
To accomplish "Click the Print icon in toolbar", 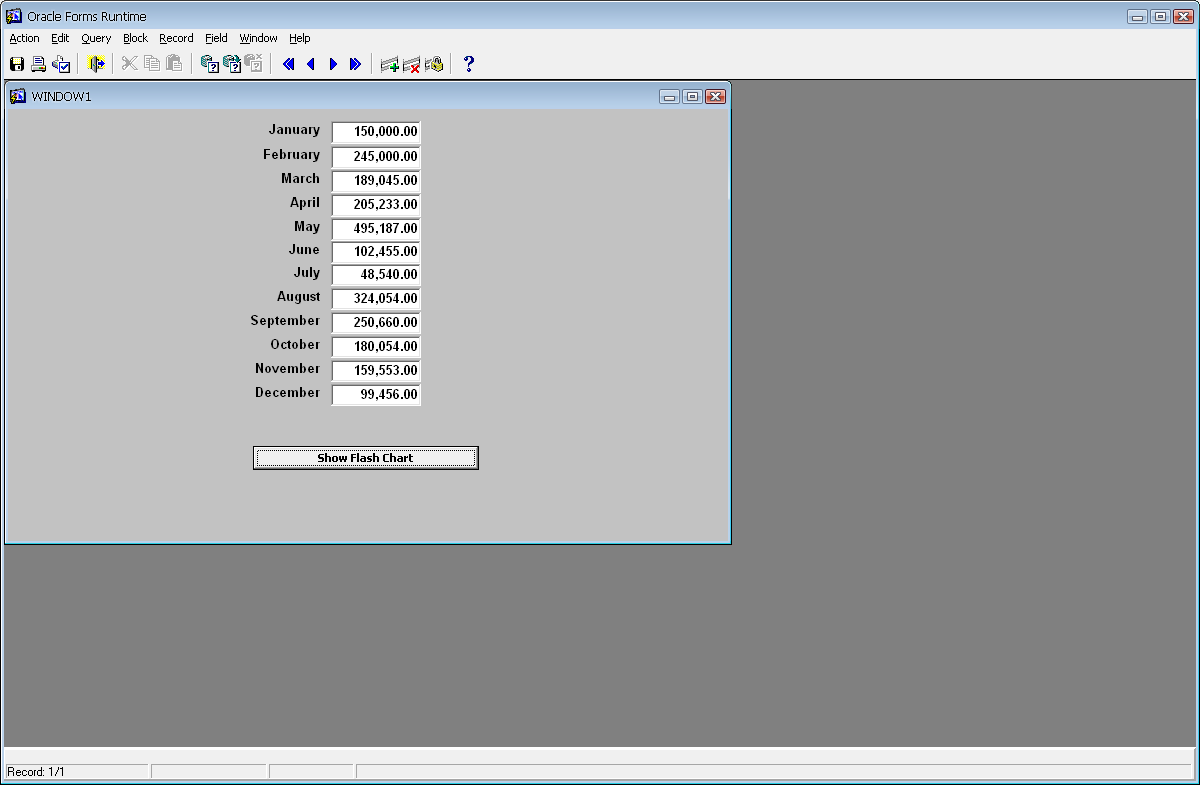I will [39, 64].
